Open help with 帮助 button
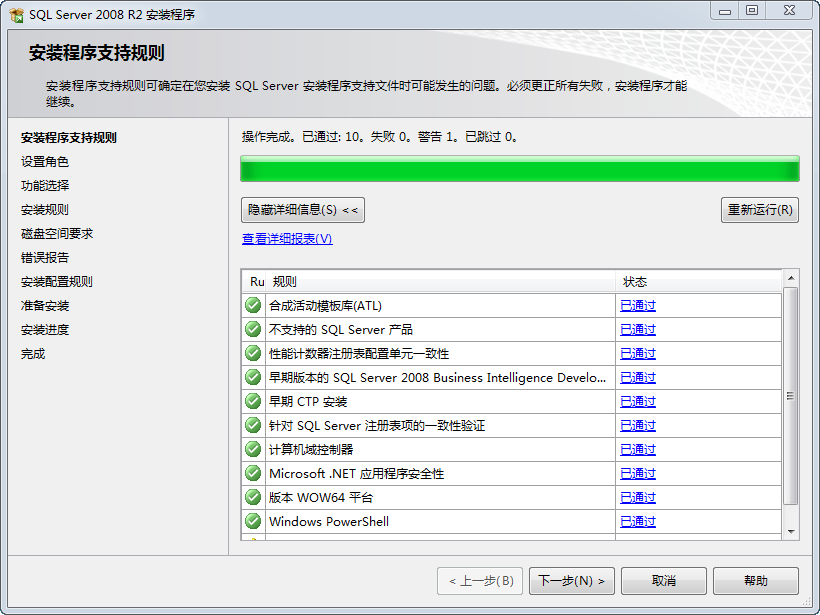 [756, 581]
